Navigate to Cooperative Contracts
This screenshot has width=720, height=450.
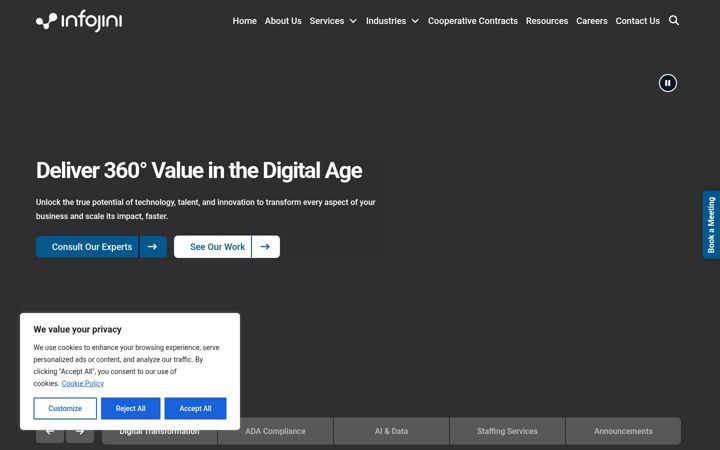click(472, 21)
